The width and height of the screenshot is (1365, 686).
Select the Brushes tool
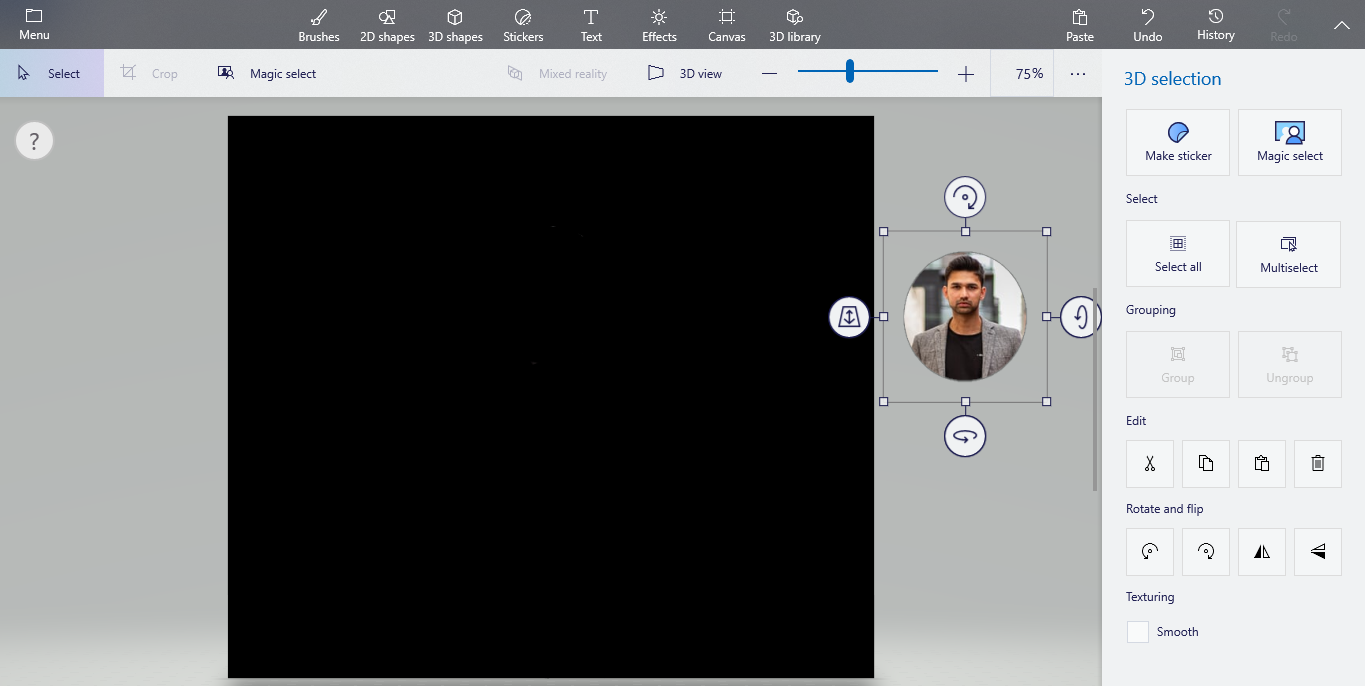click(318, 25)
